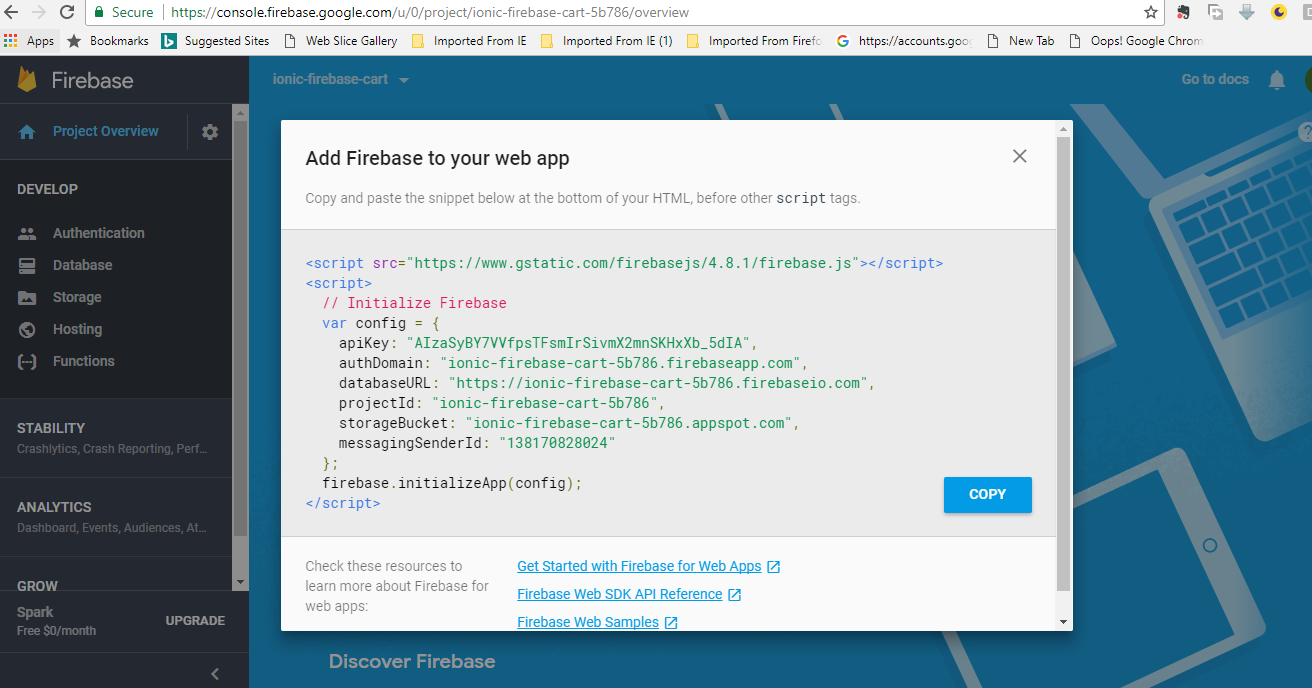Open project settings gear icon

[210, 132]
